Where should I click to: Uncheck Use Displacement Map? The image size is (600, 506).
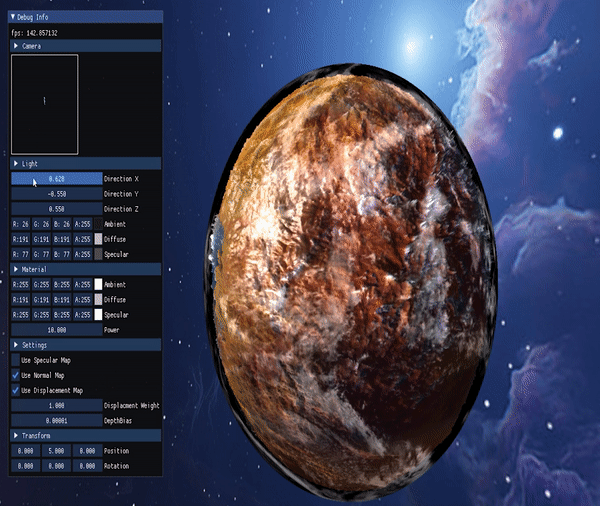tap(15, 390)
